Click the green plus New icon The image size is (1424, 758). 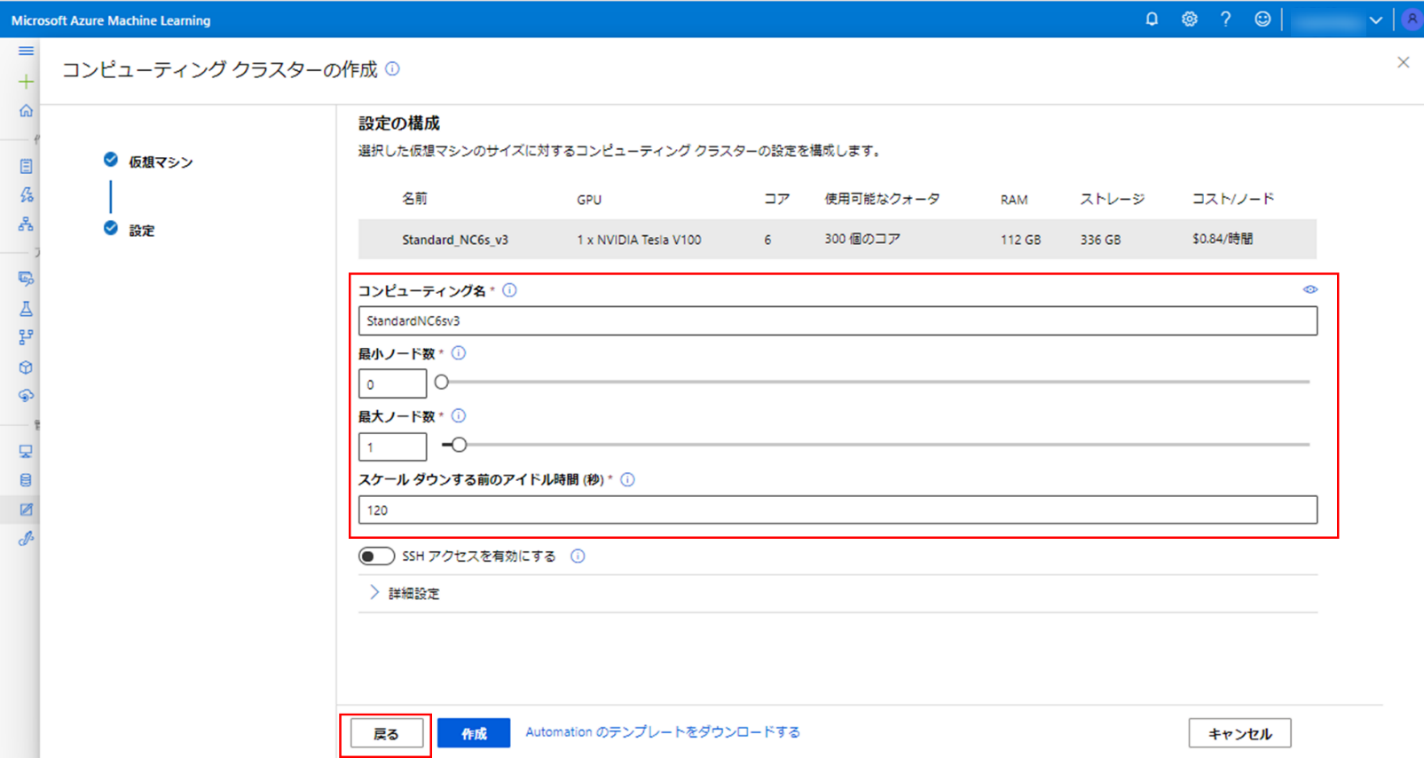[x=26, y=82]
